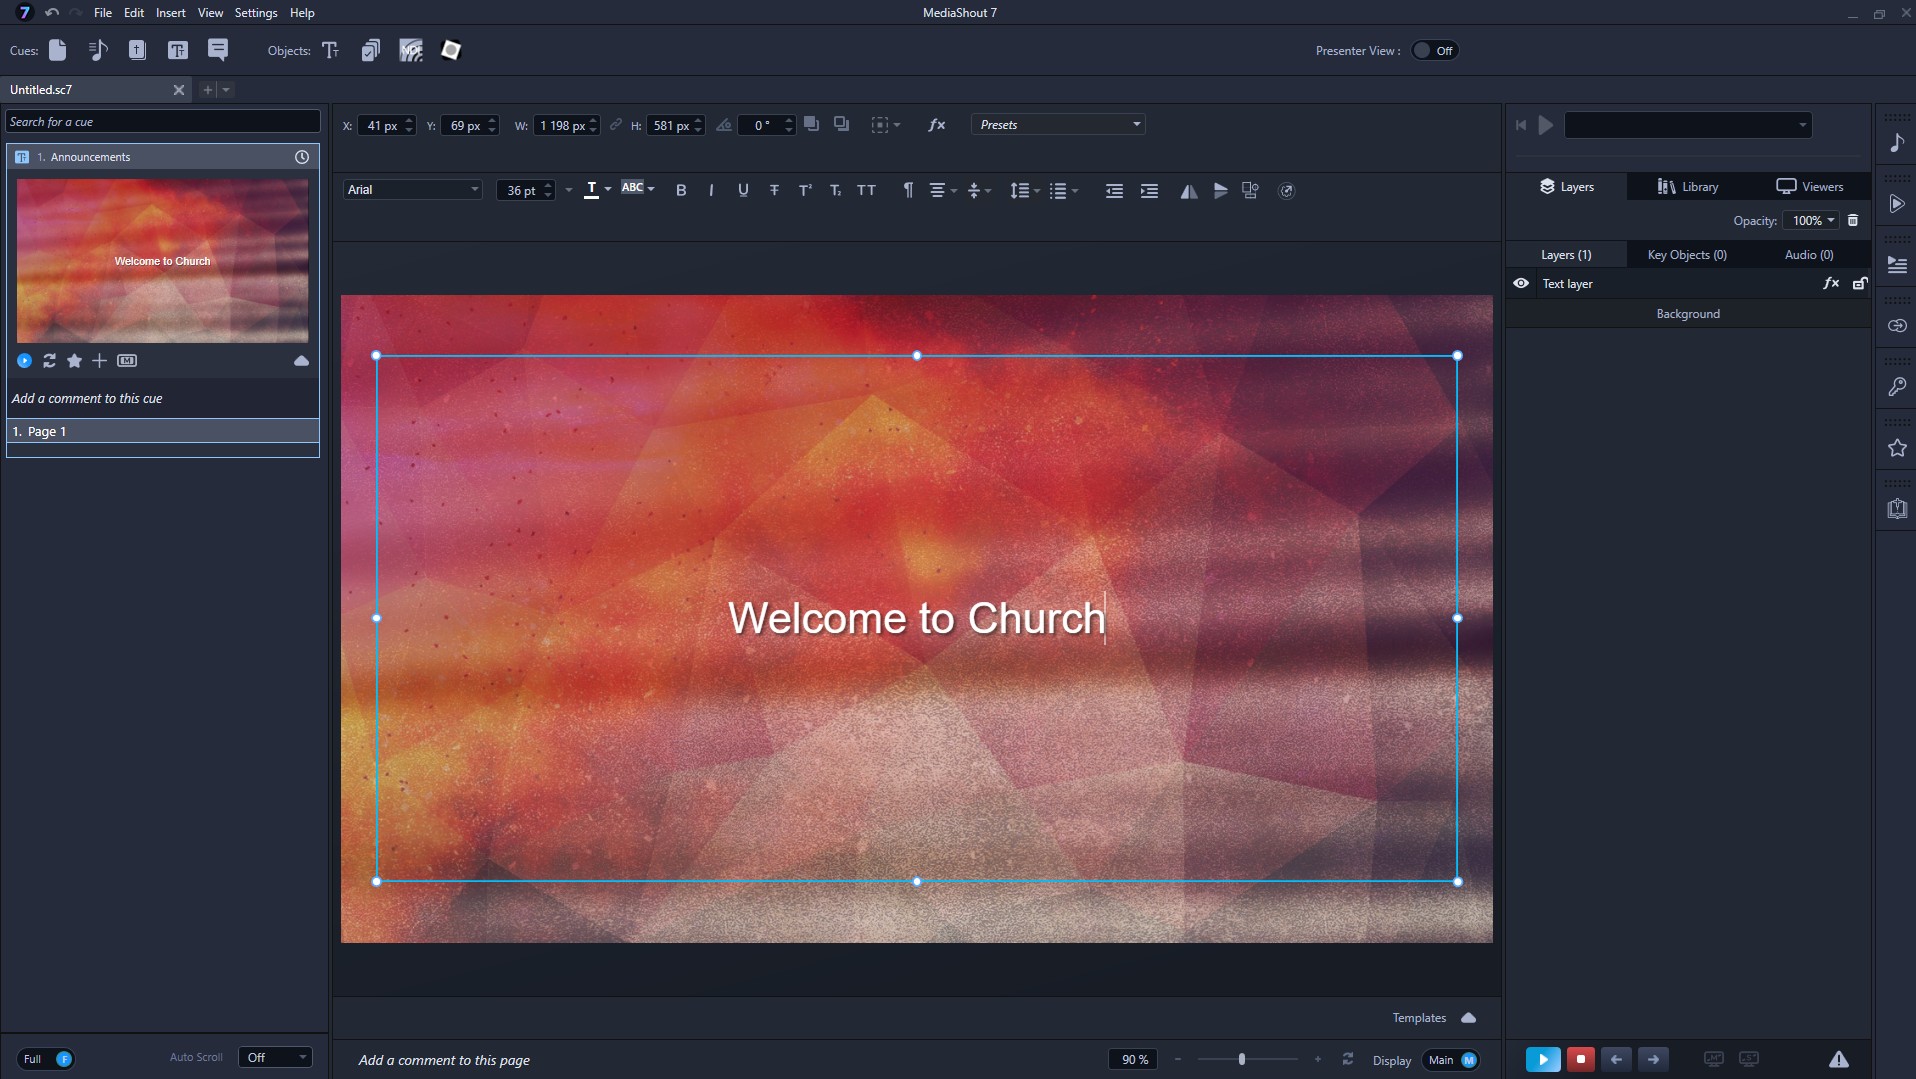Click the fx effects icon in toolbar
The height and width of the screenshot is (1079, 1916).
(936, 125)
